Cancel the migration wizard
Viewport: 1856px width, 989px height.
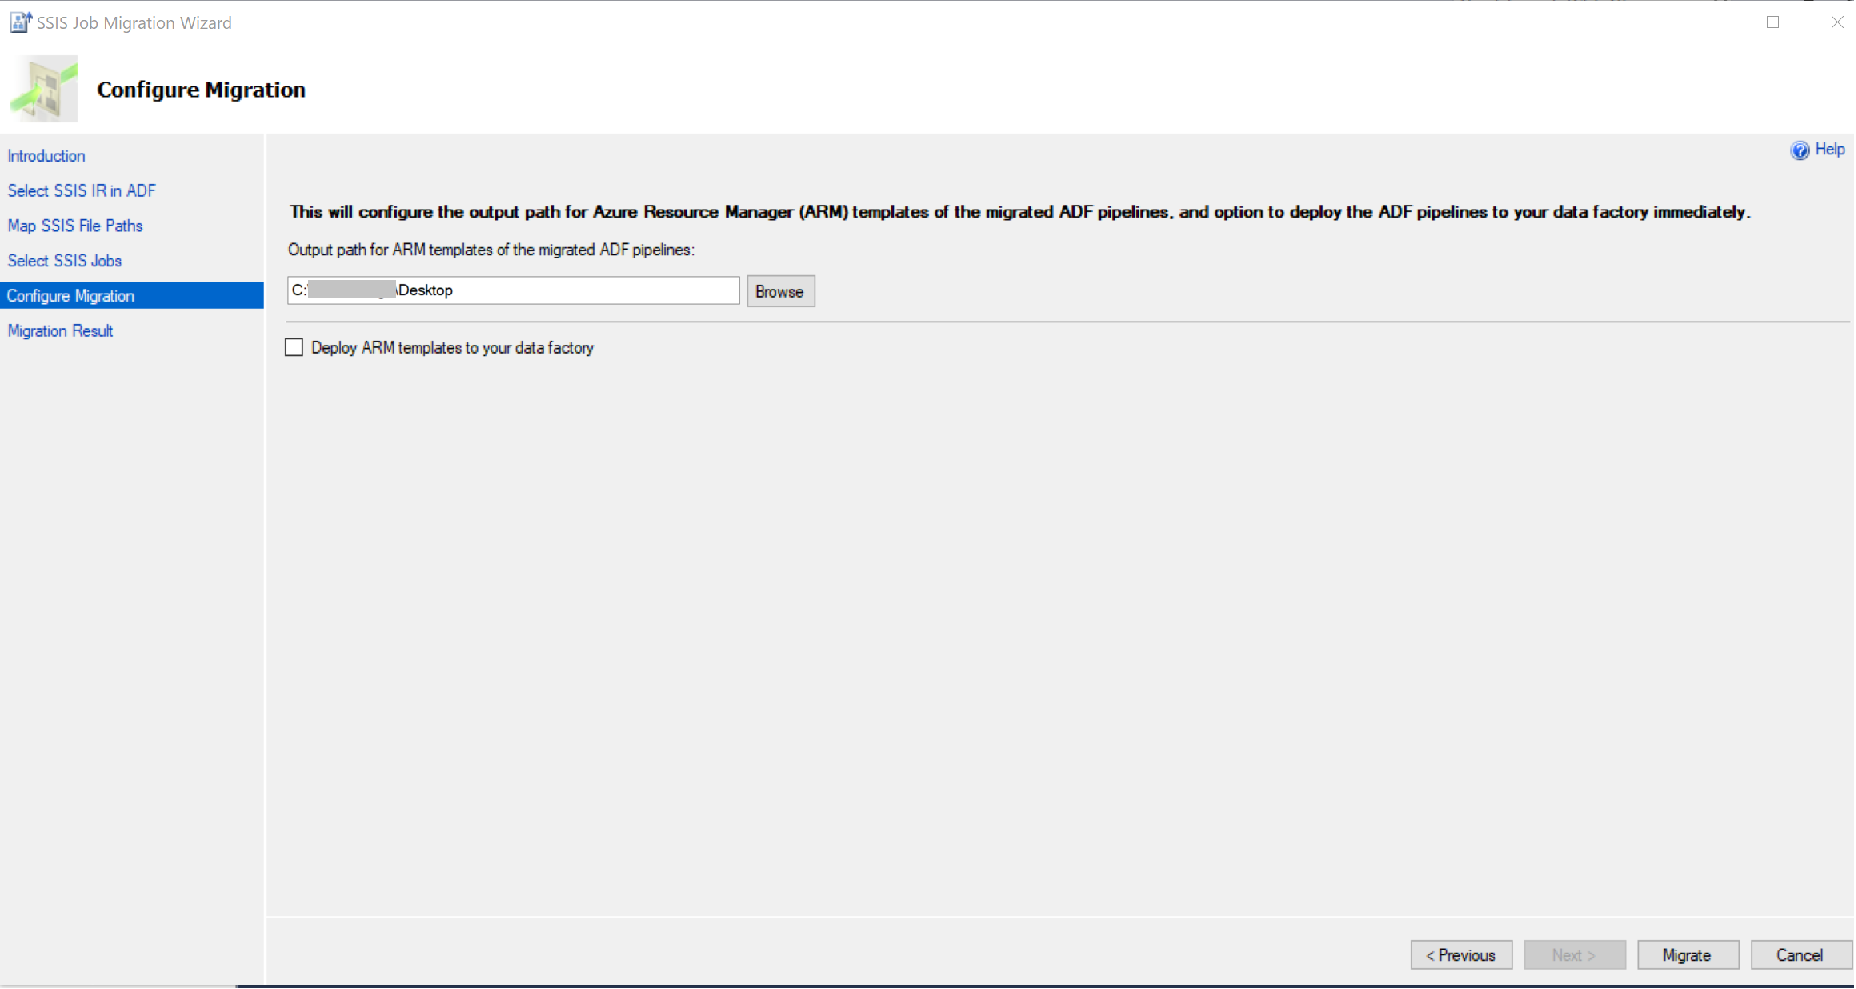pyautogui.click(x=1801, y=956)
